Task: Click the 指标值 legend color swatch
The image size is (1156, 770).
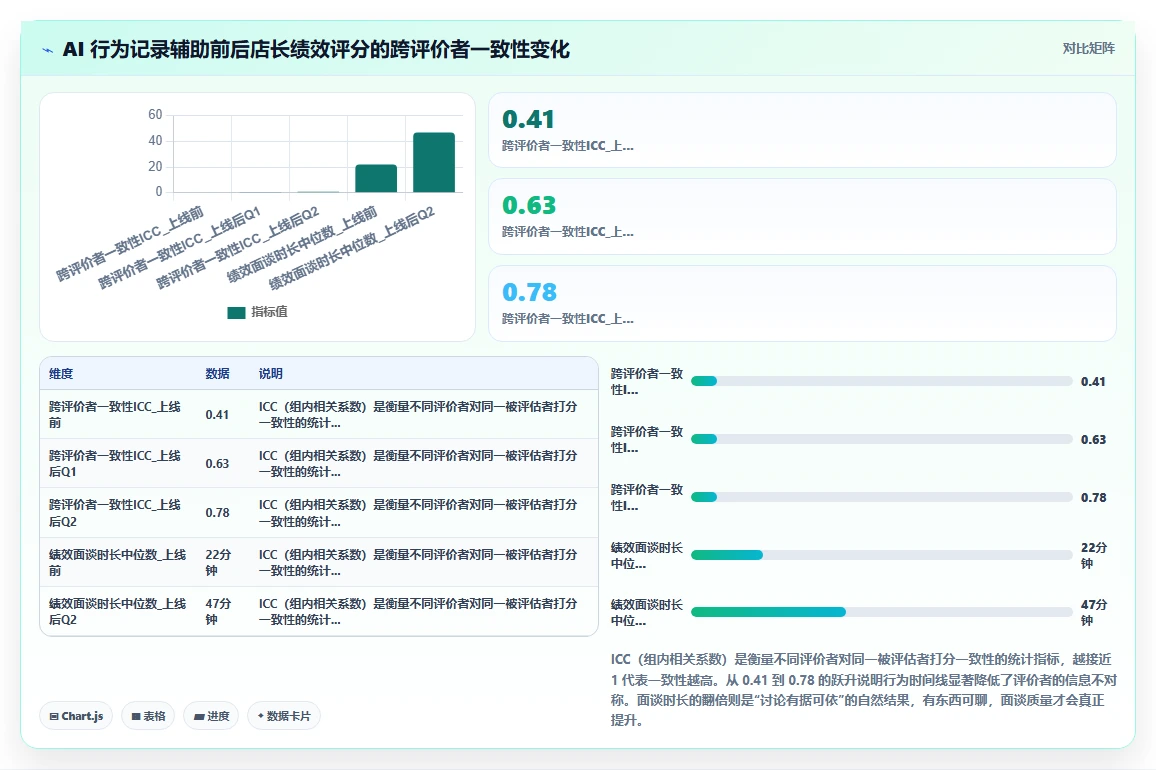Action: click(x=236, y=313)
